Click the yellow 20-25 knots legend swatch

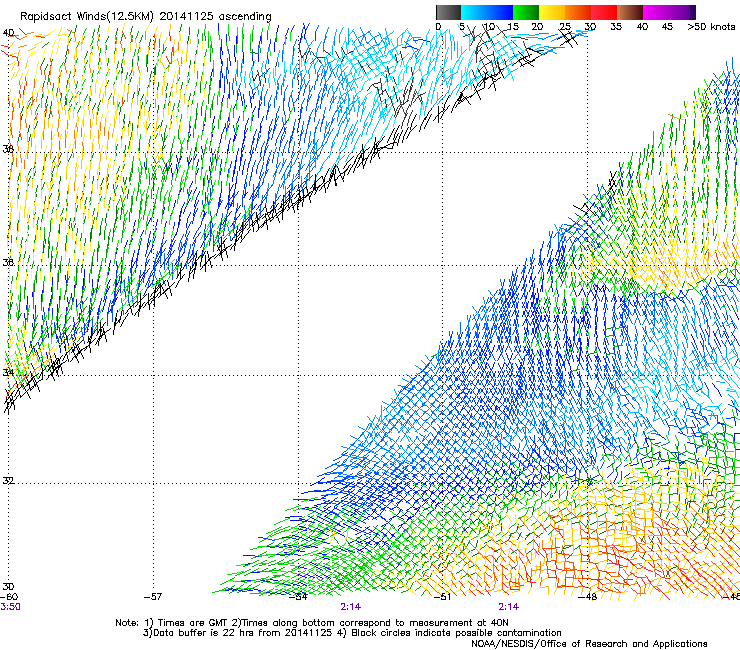click(x=552, y=12)
